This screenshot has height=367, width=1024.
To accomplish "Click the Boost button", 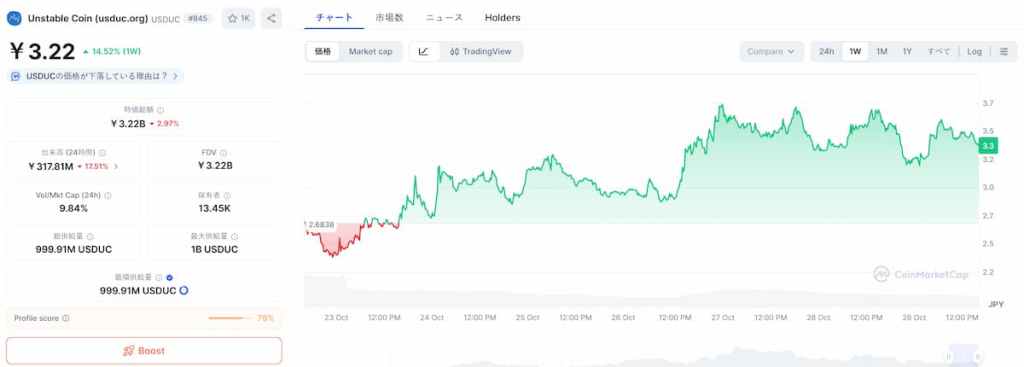I will pyautogui.click(x=144, y=351).
